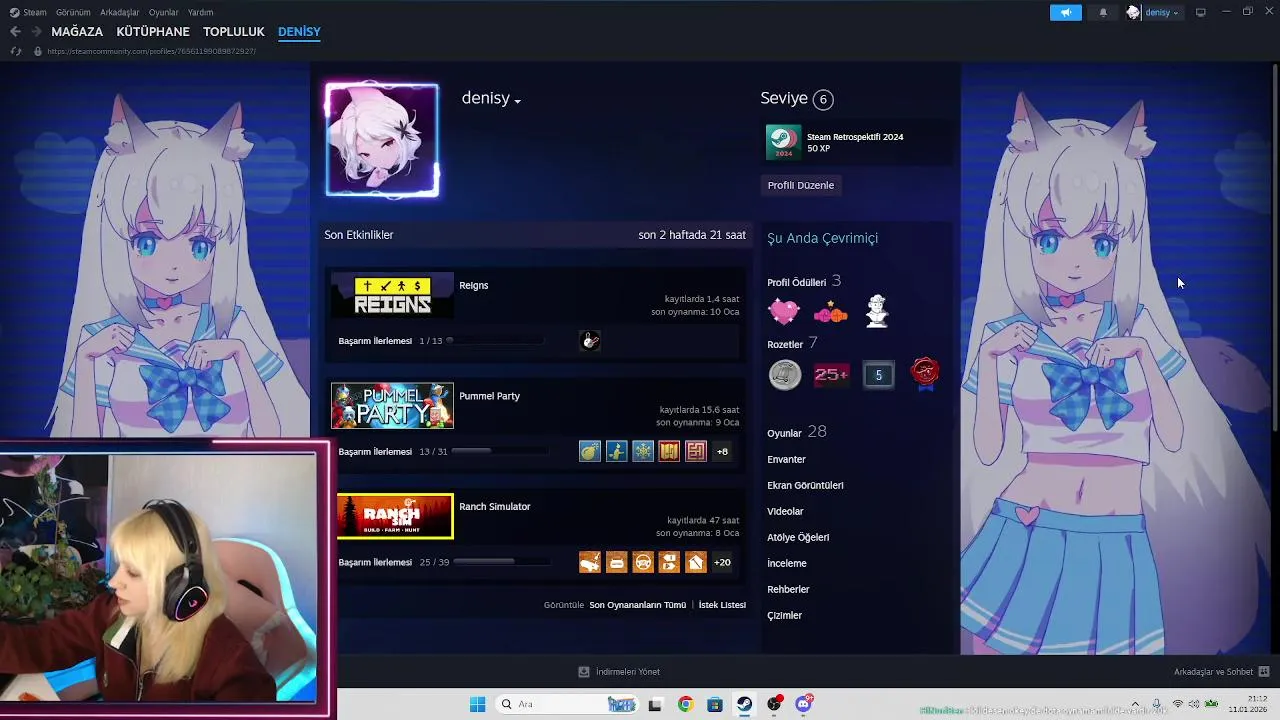The height and width of the screenshot is (720, 1280).
Task: Click the Pummel Party achievement progress bar
Action: [500, 451]
